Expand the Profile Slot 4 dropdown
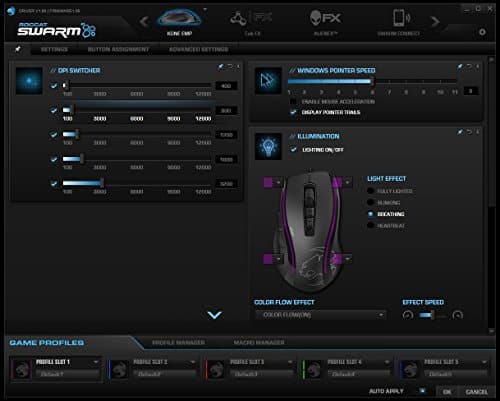Image resolution: width=500 pixels, height=401 pixels. point(387,362)
